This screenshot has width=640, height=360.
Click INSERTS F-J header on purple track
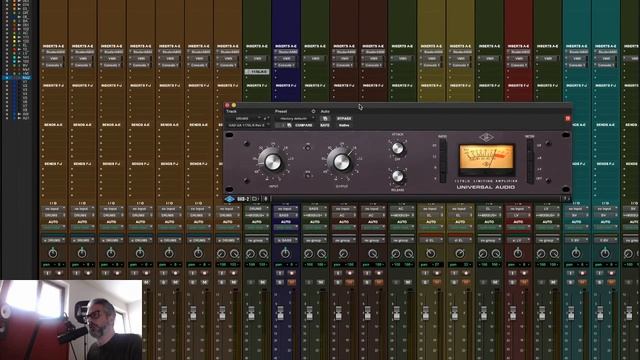coord(286,86)
